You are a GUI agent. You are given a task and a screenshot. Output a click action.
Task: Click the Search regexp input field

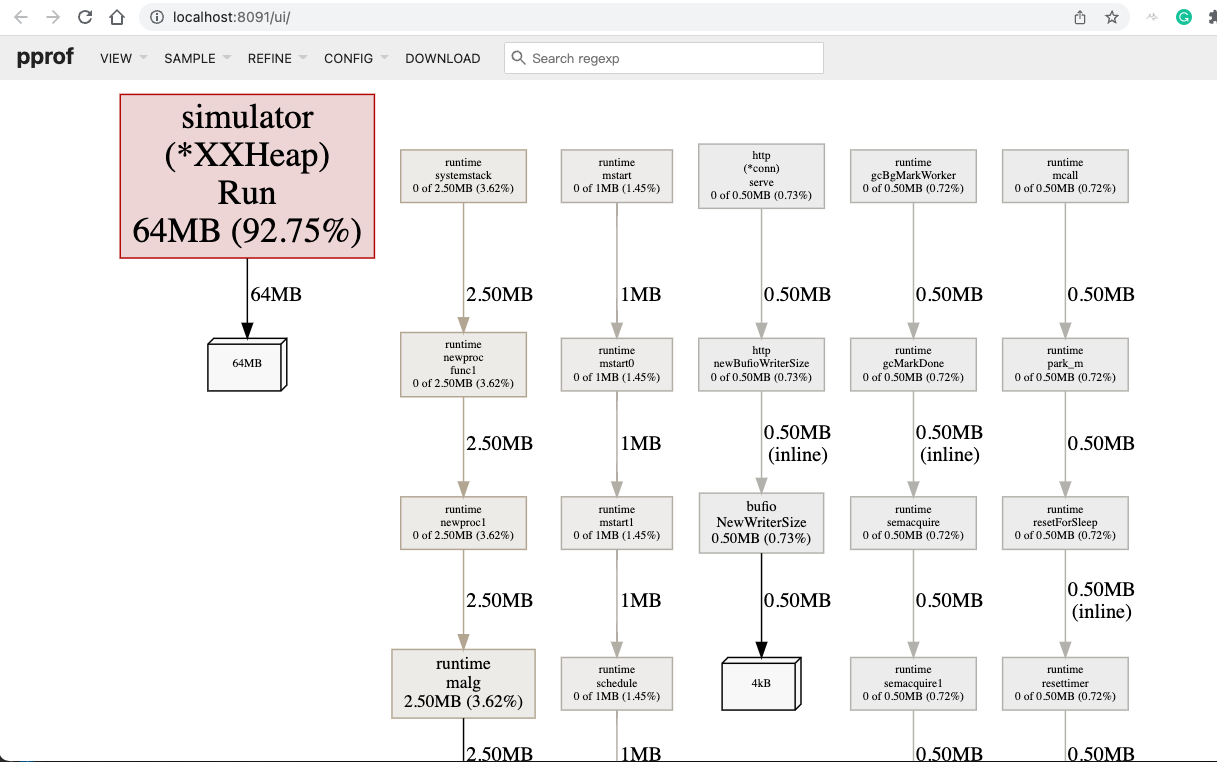pyautogui.click(x=663, y=58)
